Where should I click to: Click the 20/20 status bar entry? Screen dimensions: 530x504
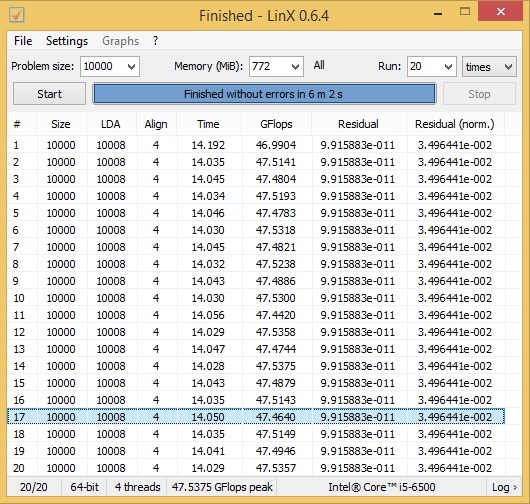coord(34,487)
